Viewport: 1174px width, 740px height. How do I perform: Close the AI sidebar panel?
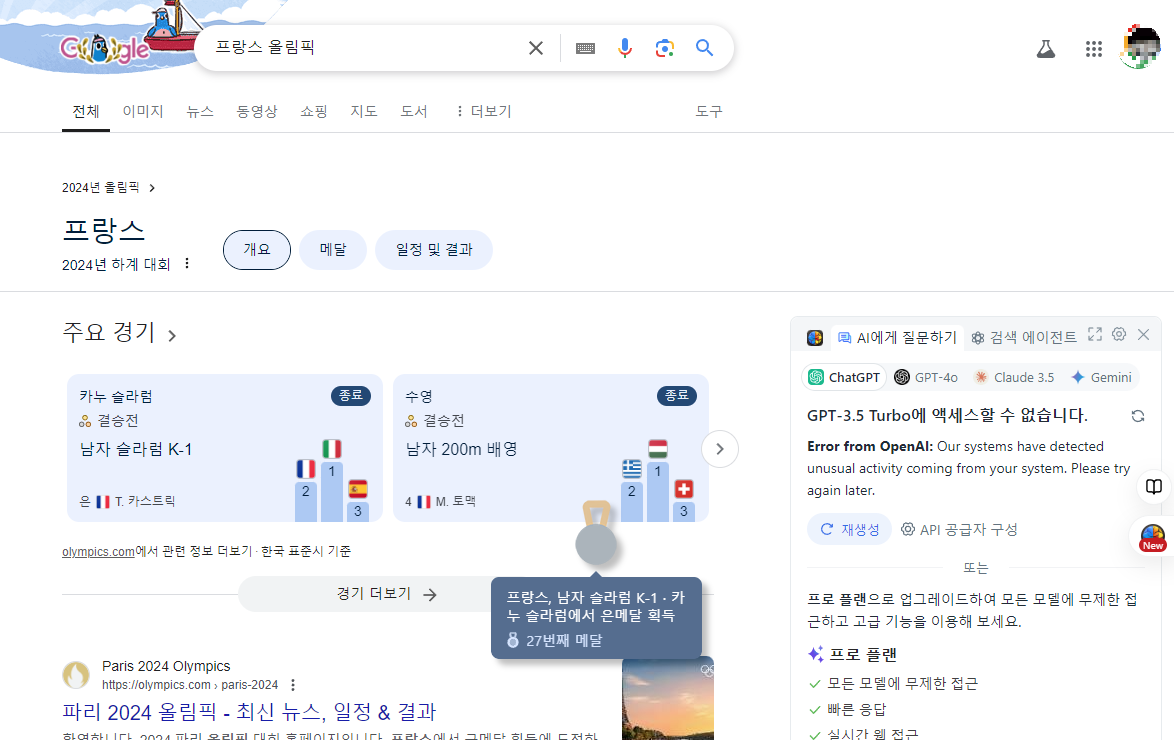1143,334
